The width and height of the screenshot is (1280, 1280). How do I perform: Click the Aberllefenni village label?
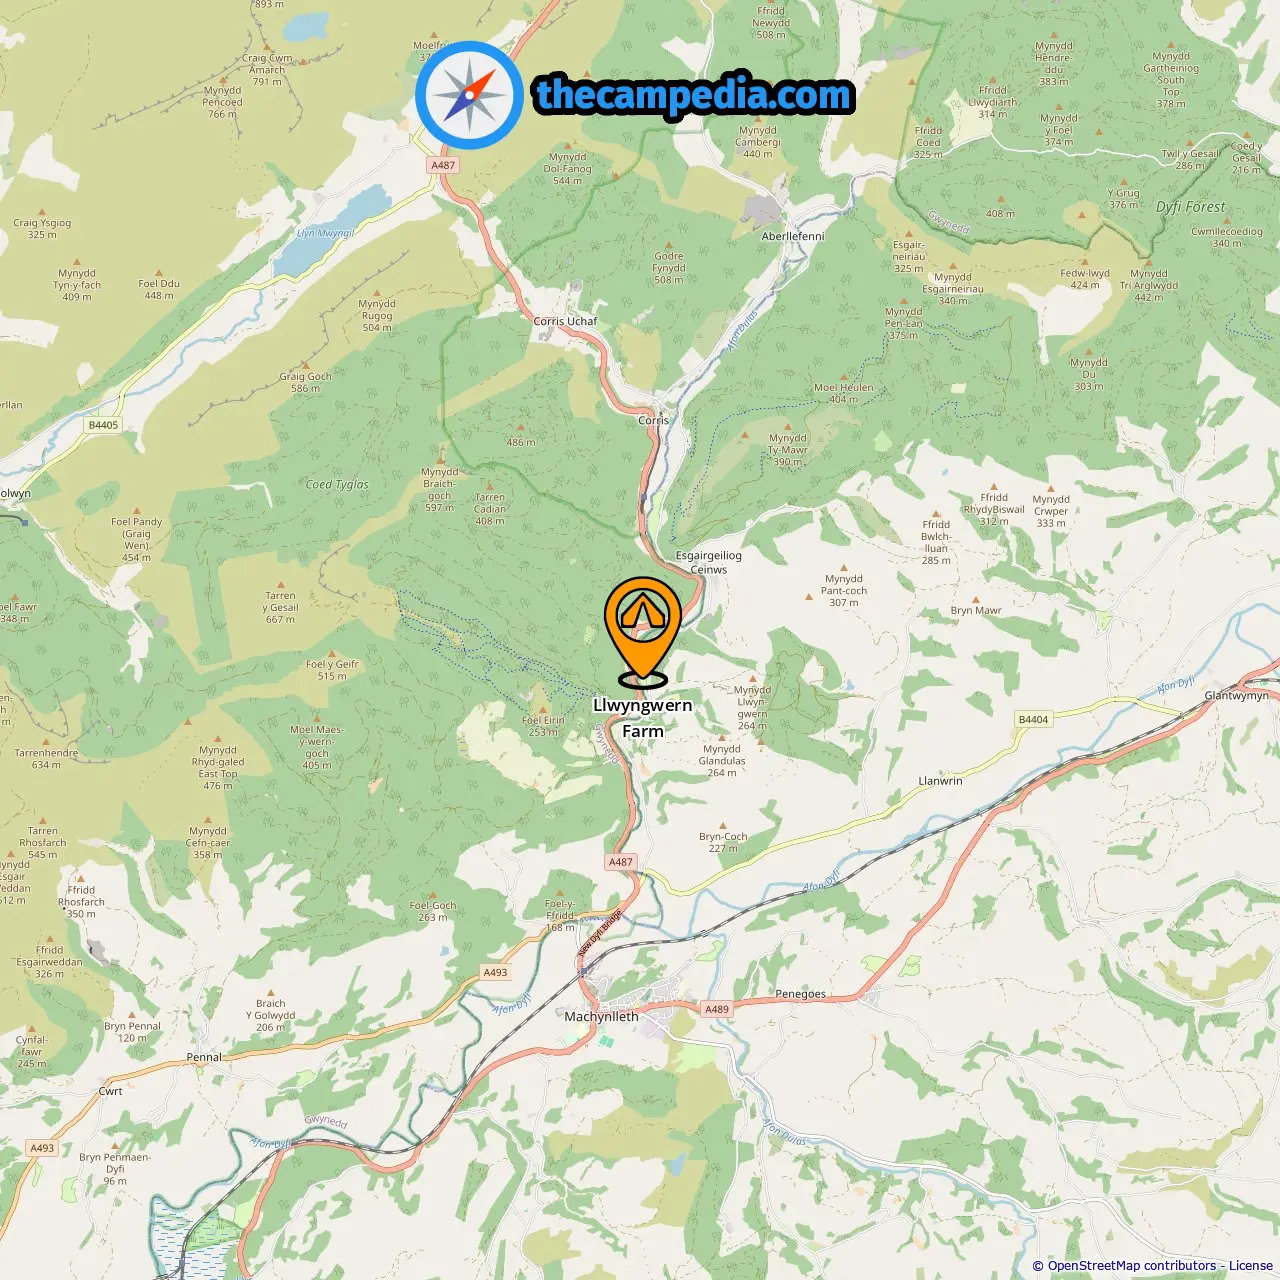(793, 237)
